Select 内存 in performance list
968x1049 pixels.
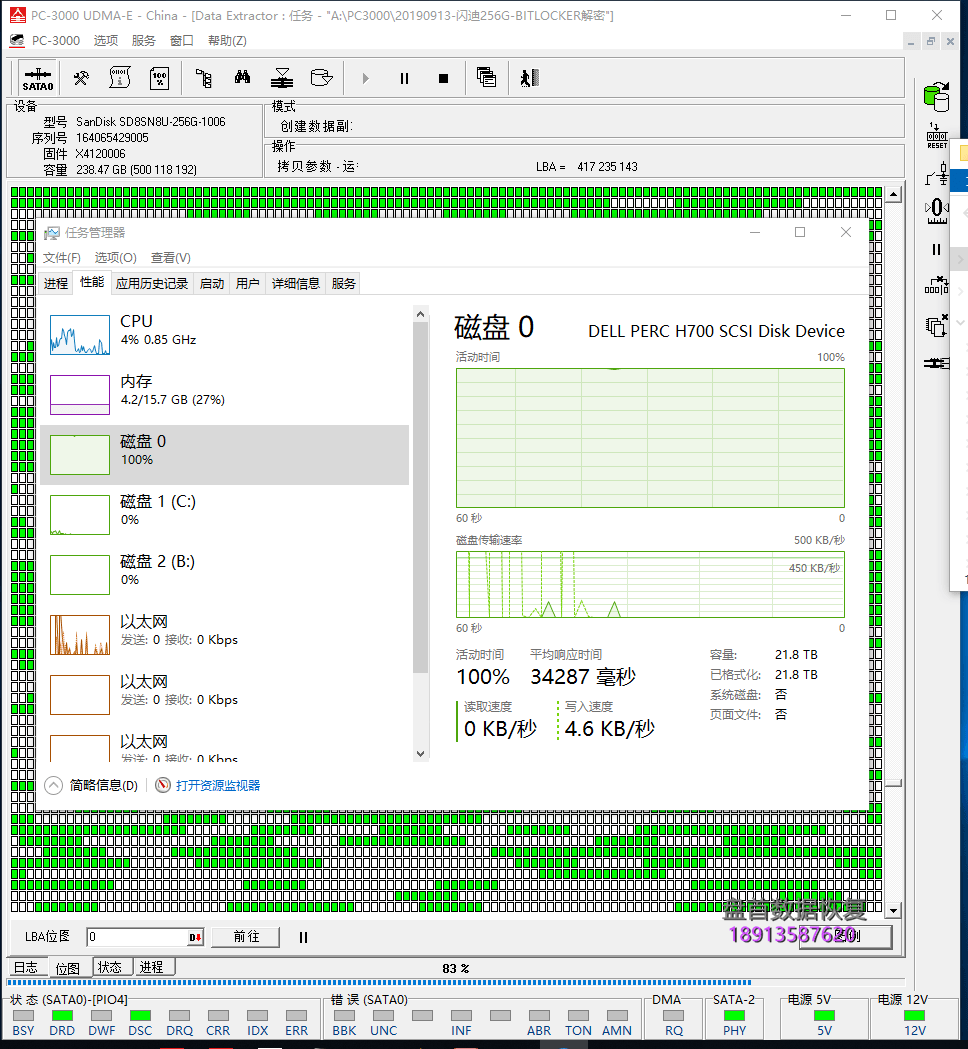pos(225,395)
